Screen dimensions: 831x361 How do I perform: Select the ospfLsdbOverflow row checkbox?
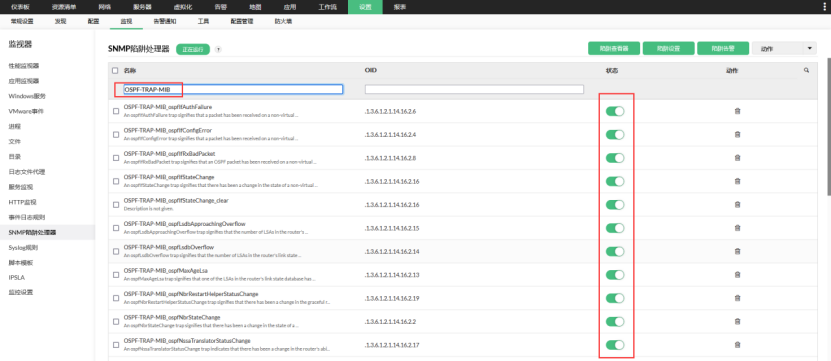tap(116, 251)
